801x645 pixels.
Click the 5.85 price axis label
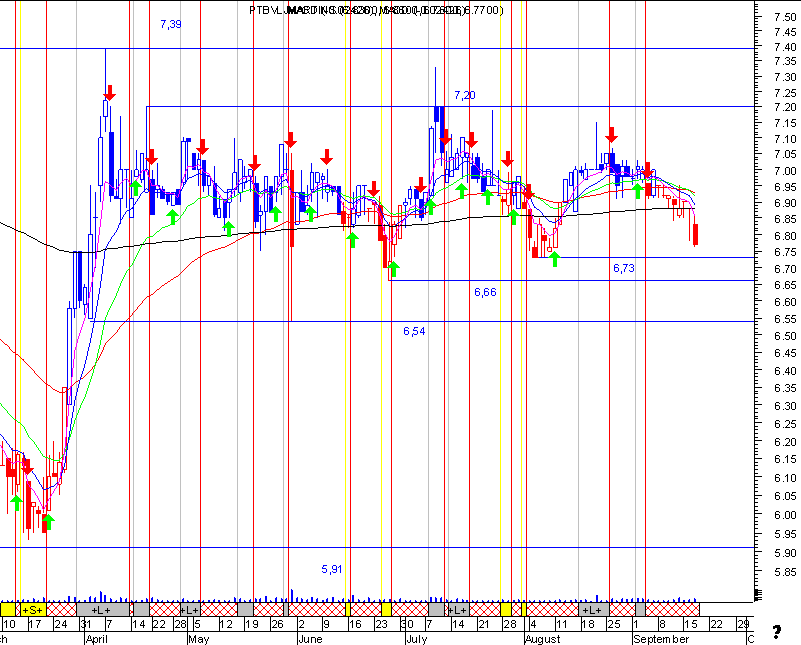click(x=785, y=572)
